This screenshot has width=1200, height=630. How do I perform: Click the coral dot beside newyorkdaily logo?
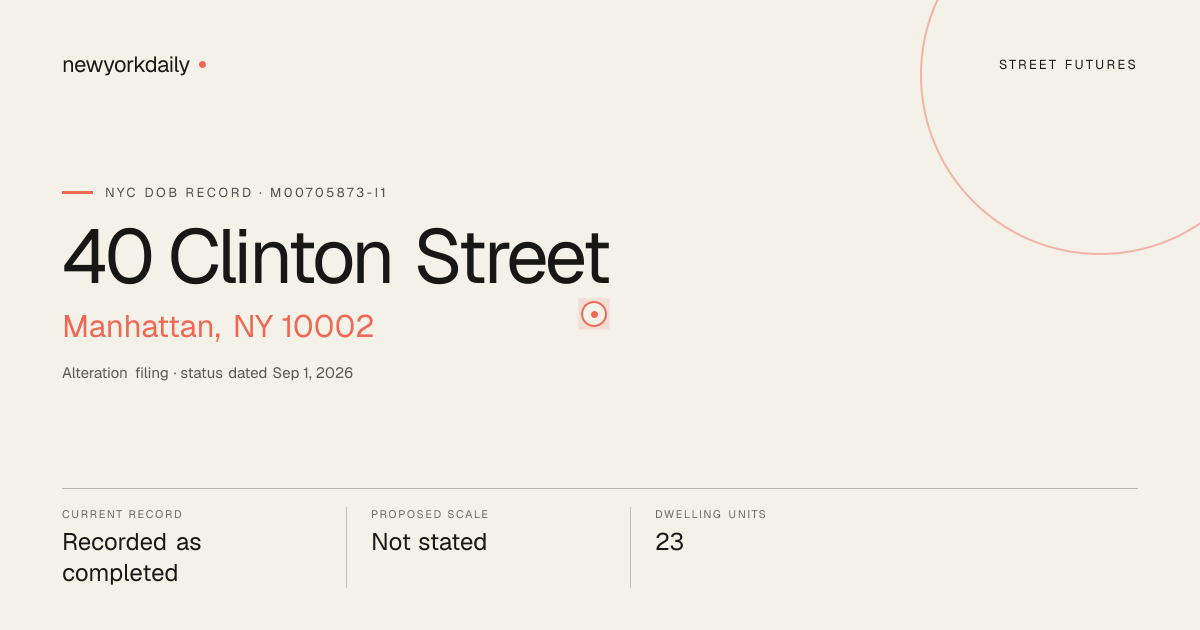[x=202, y=64]
